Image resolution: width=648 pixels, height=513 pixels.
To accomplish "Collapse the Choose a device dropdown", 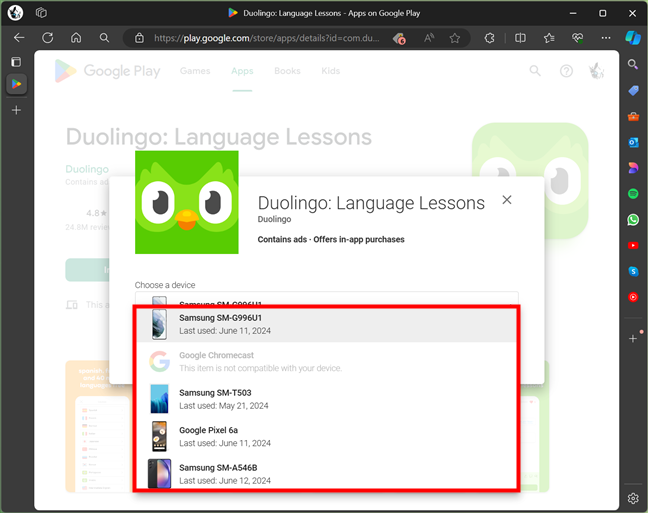I will pos(326,299).
